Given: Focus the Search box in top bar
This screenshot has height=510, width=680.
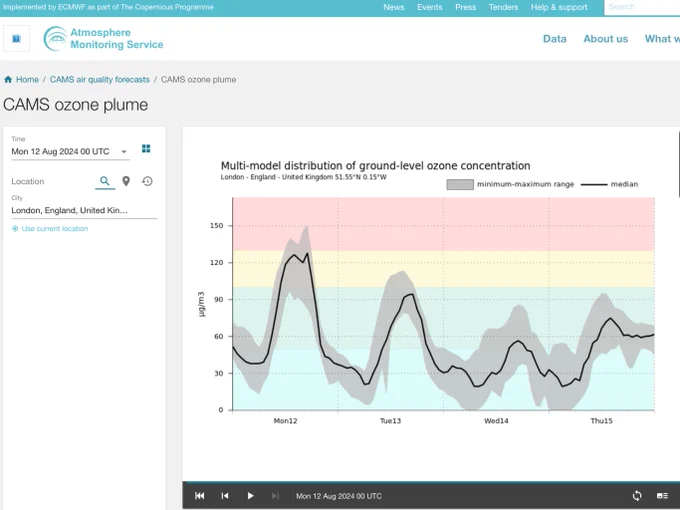Looking at the screenshot, I should (x=642, y=7).
